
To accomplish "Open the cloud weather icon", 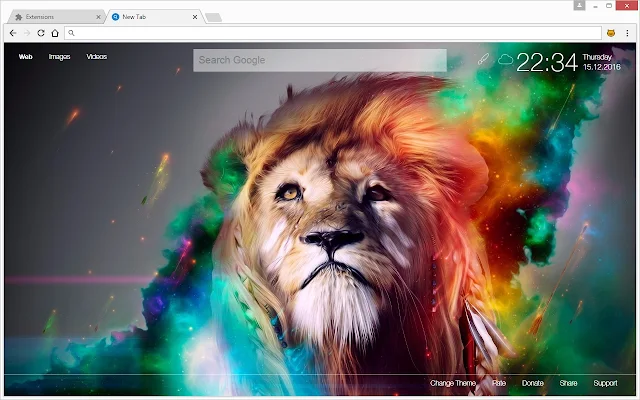I will (x=505, y=60).
